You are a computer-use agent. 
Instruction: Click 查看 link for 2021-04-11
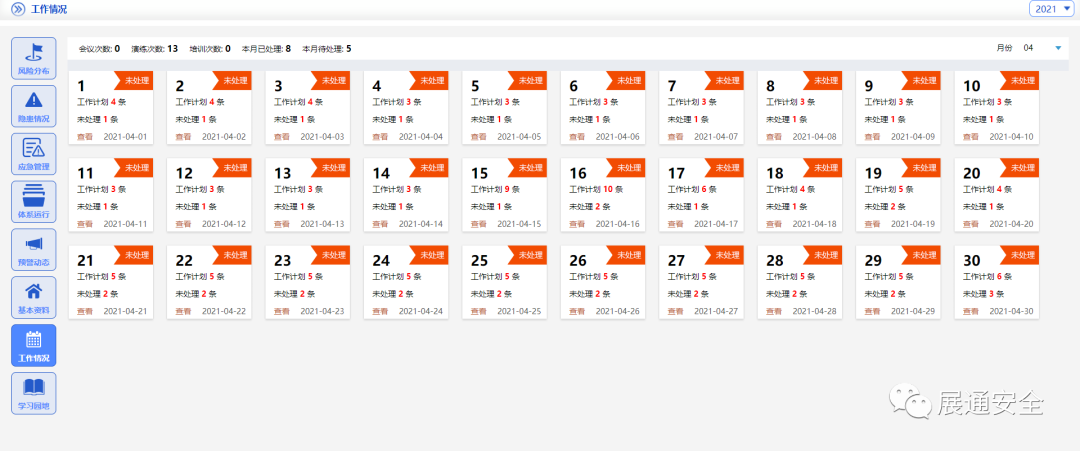(85, 224)
